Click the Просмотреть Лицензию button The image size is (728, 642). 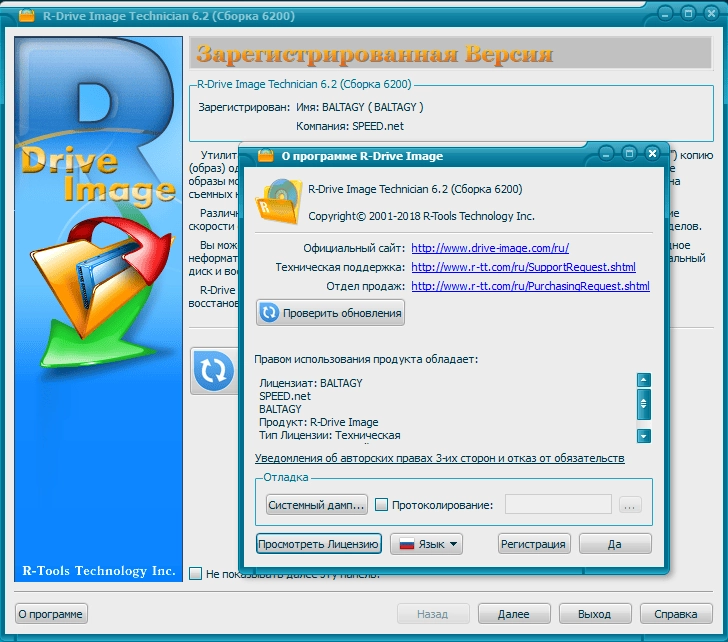click(318, 544)
